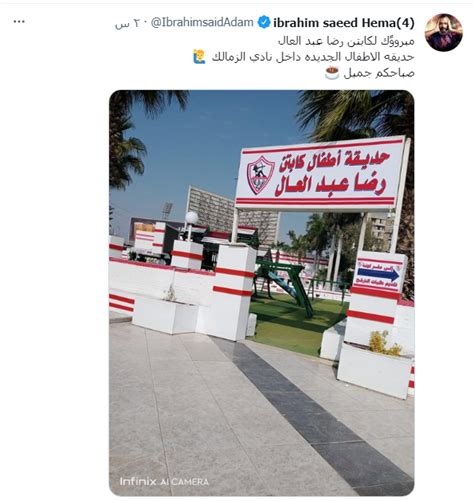Click the blue arrow on direction sign
The height and width of the screenshot is (501, 474).
click(x=378, y=274)
